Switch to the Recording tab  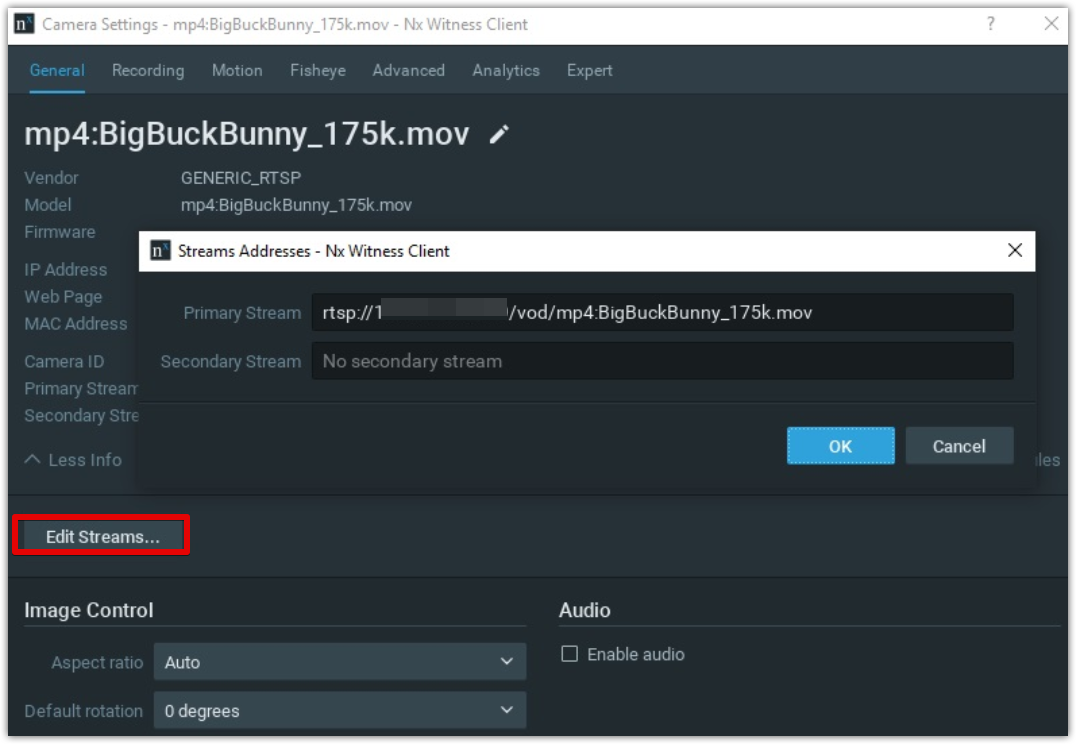pyautogui.click(x=148, y=71)
